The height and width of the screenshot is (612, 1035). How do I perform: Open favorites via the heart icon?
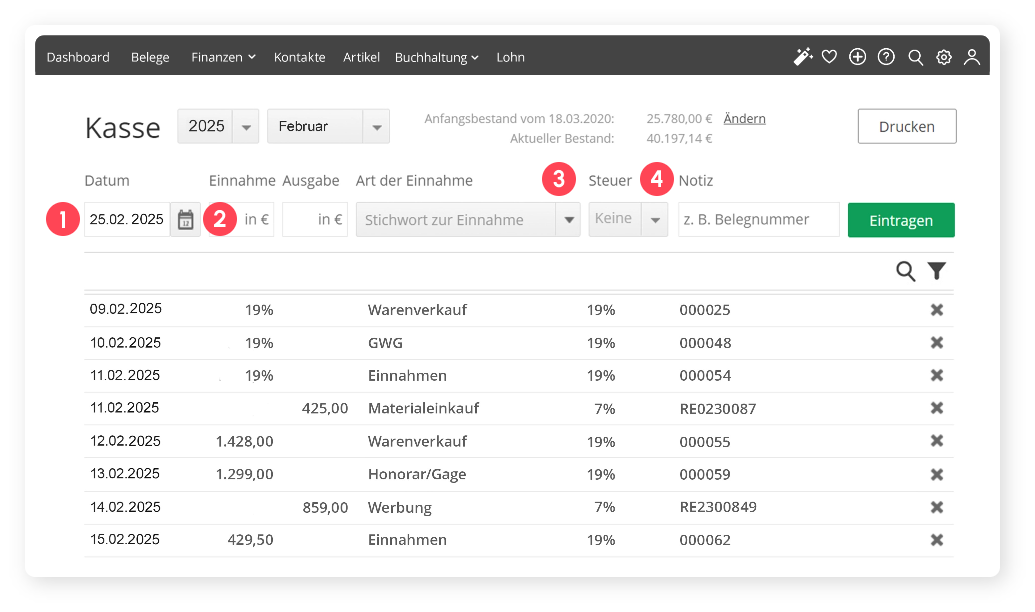[829, 57]
